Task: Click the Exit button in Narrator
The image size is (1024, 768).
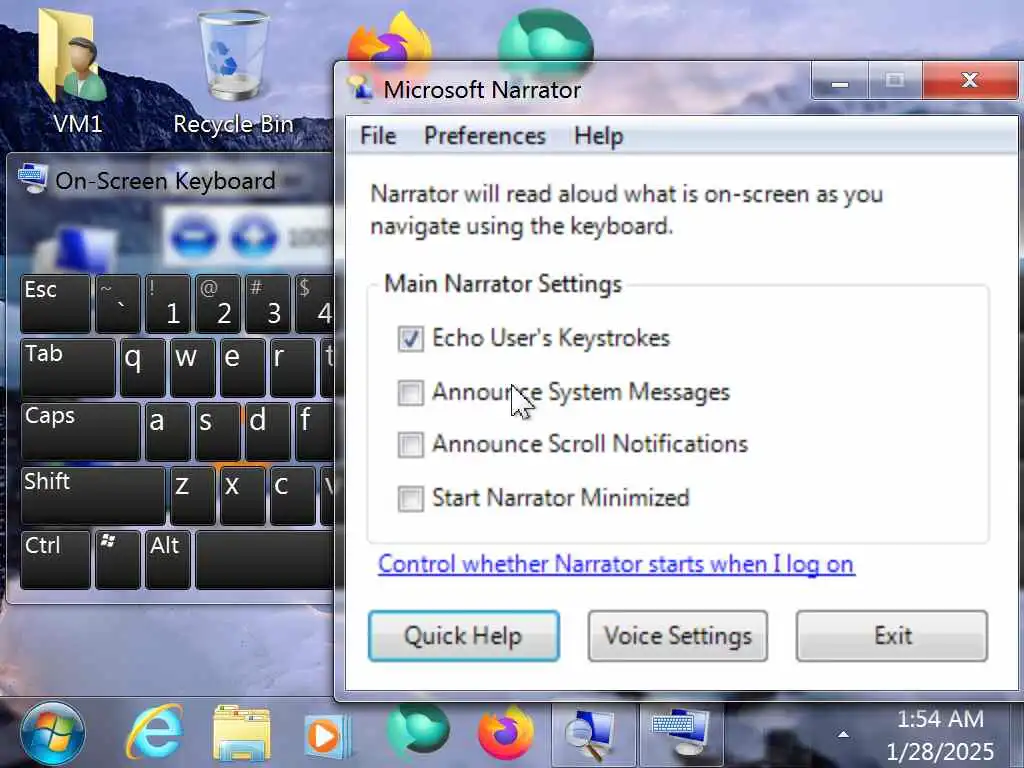Action: click(x=892, y=636)
